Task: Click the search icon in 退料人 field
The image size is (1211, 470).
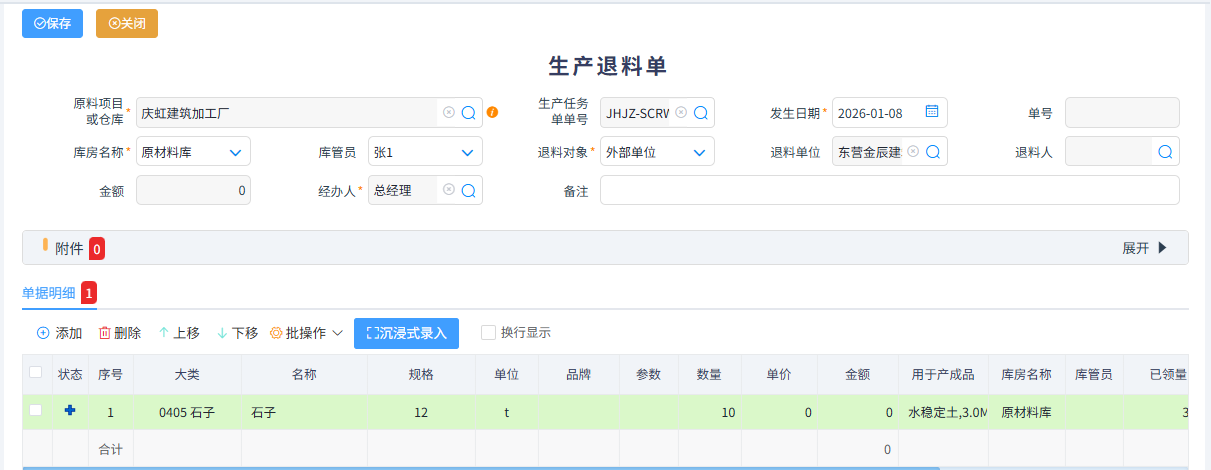Action: [1164, 152]
